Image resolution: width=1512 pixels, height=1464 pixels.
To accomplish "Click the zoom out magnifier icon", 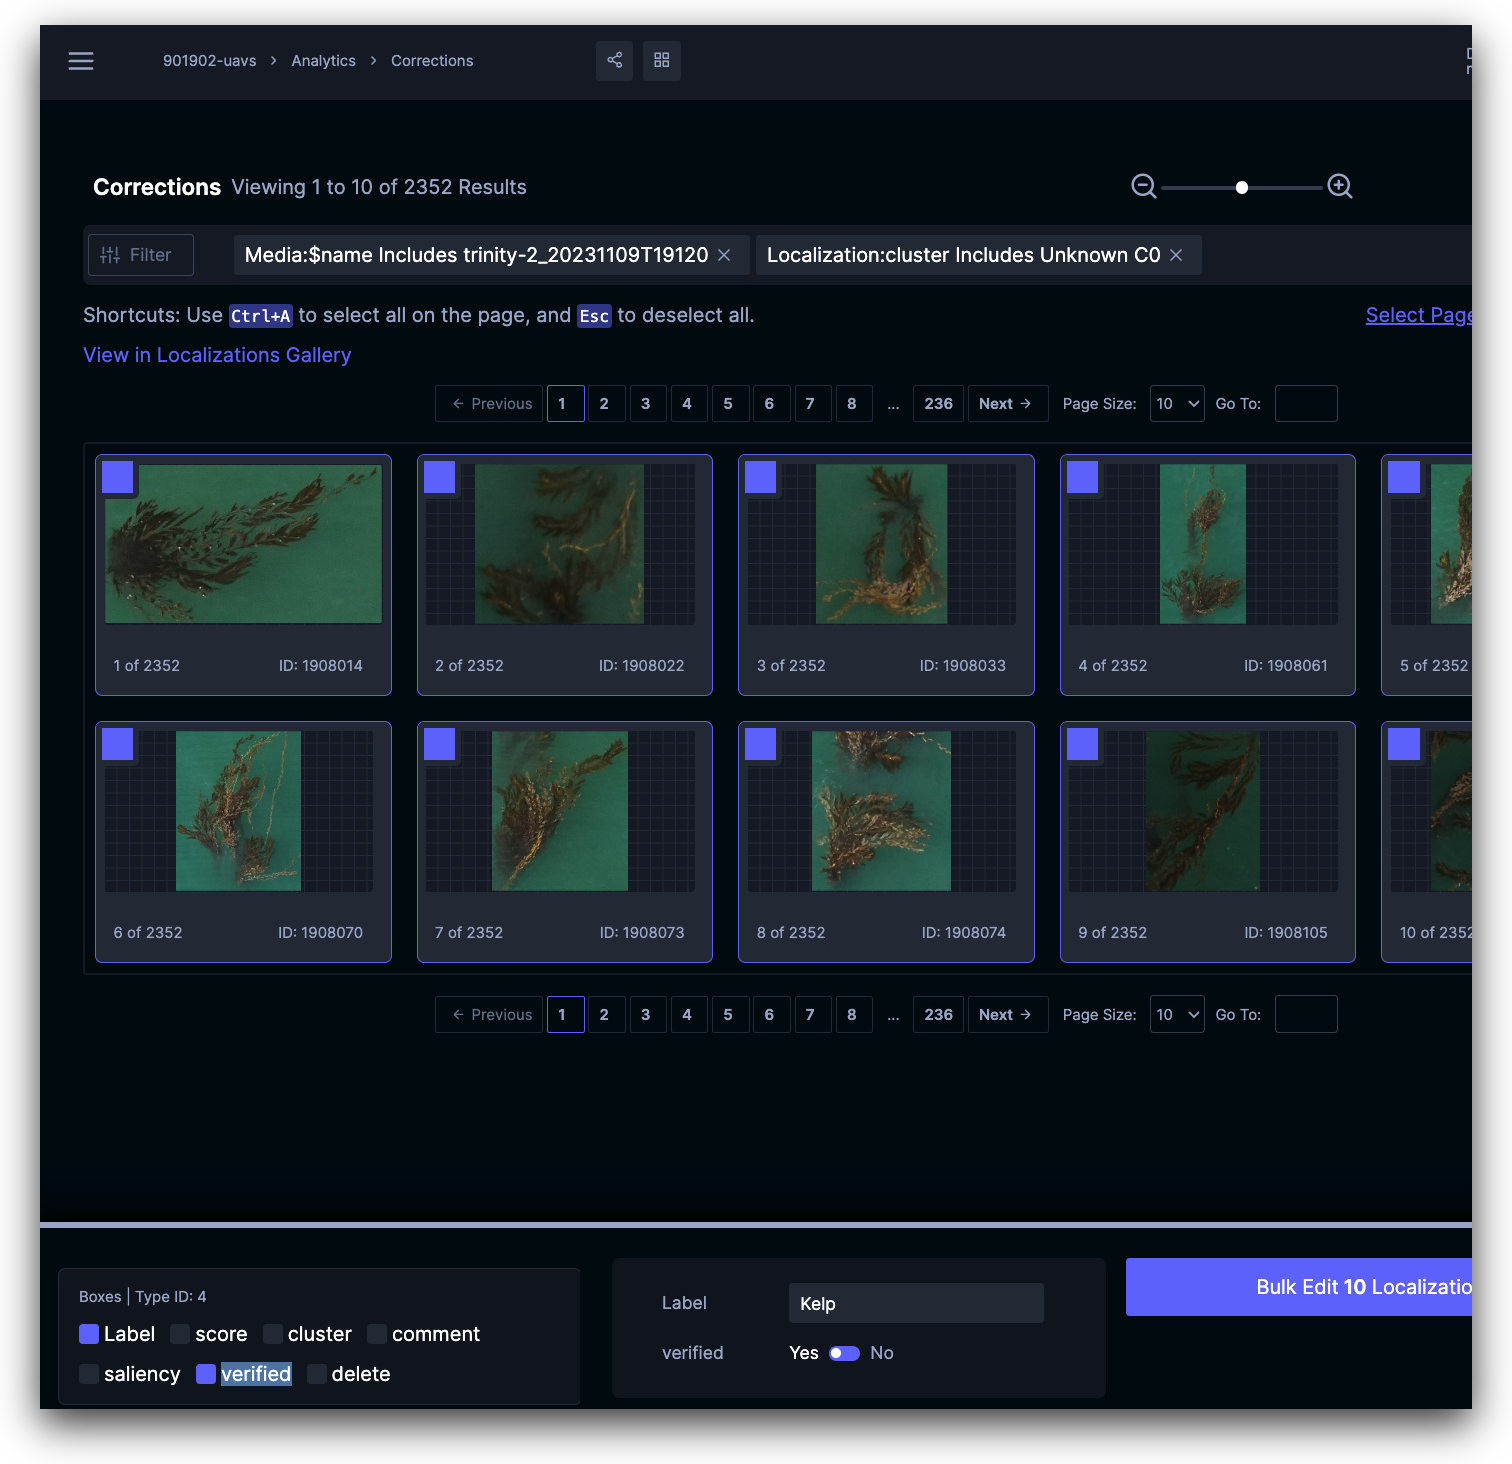I will (1143, 187).
